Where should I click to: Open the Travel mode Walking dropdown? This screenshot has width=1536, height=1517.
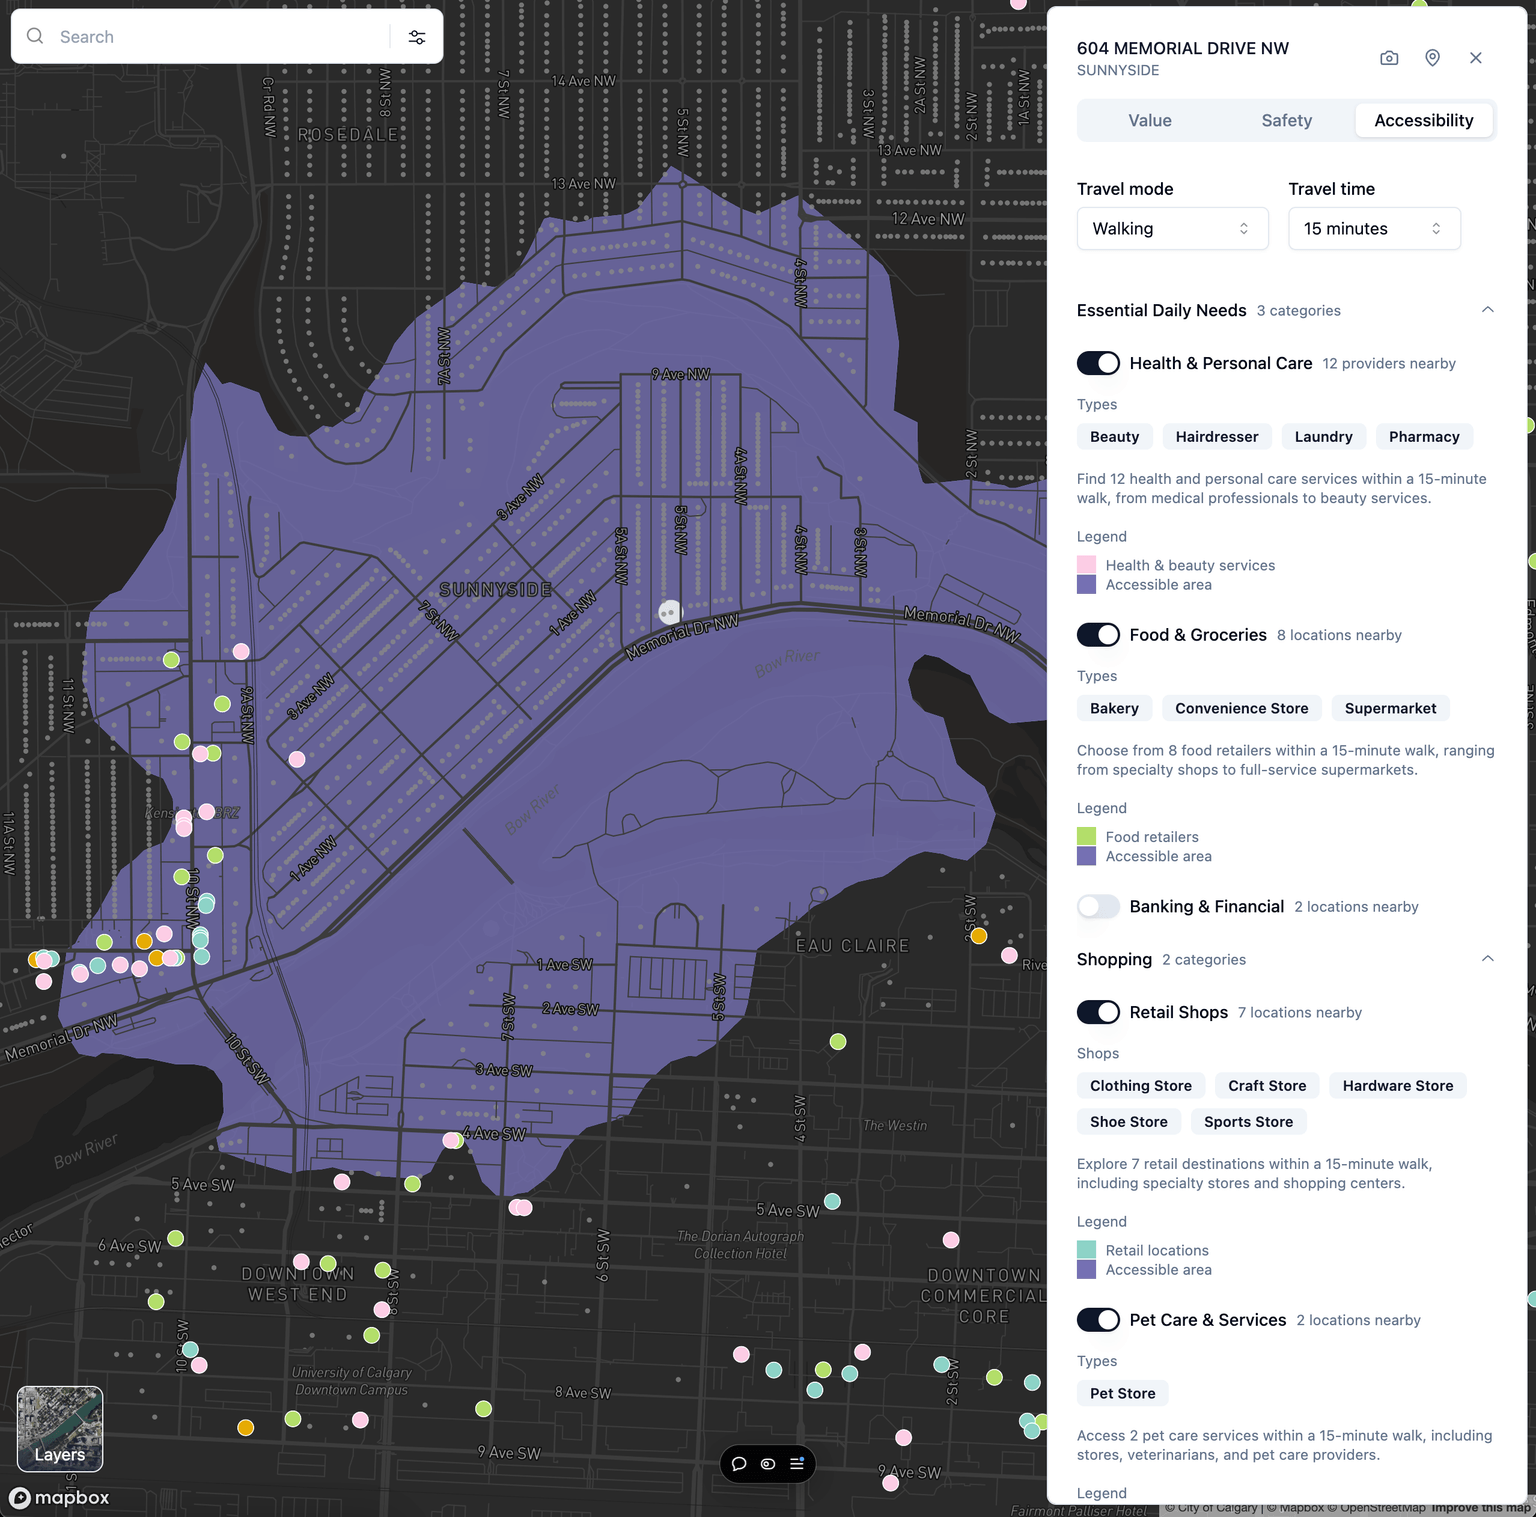point(1172,229)
